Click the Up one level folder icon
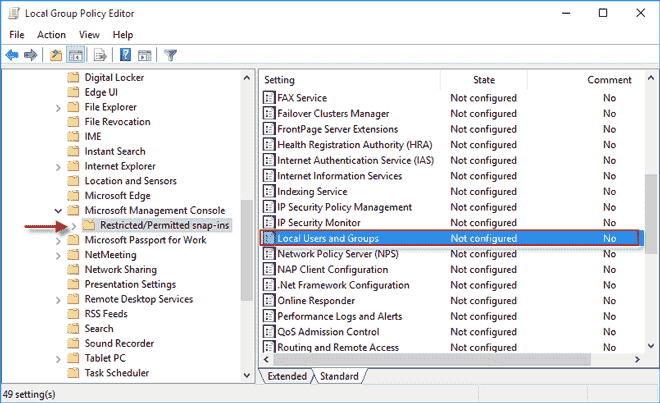This screenshot has width=660, height=403. 56,55
